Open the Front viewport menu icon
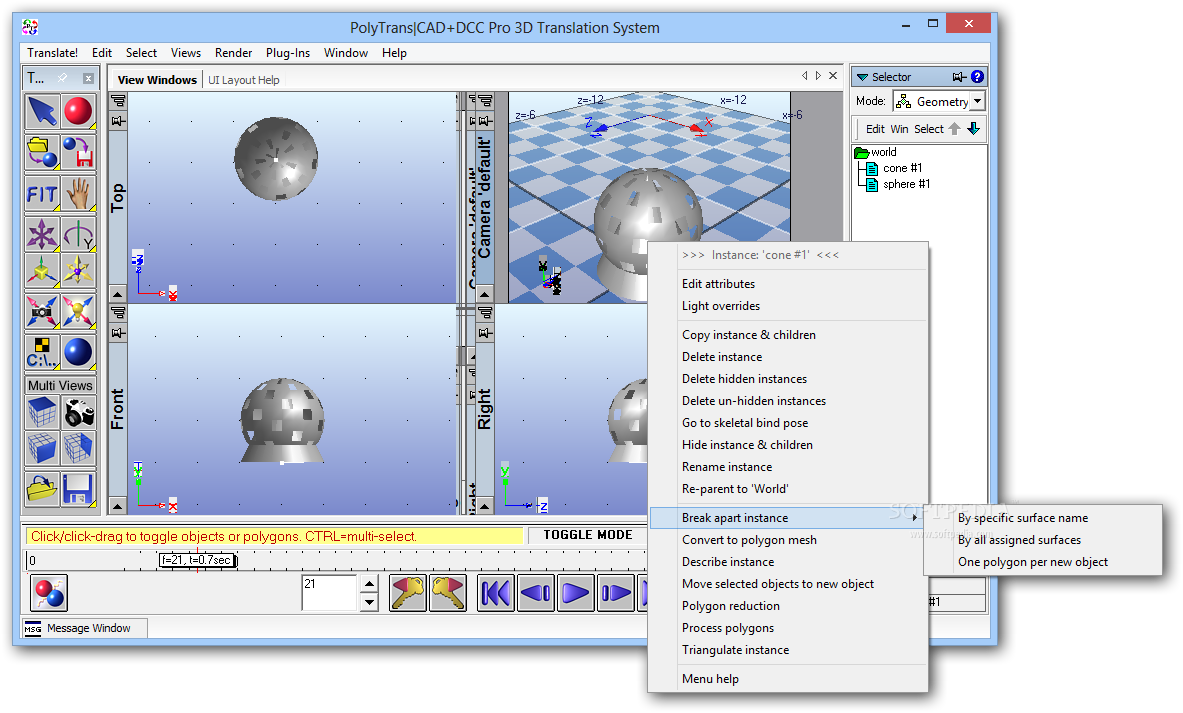Viewport: 1183px width, 713px height. tap(118, 312)
